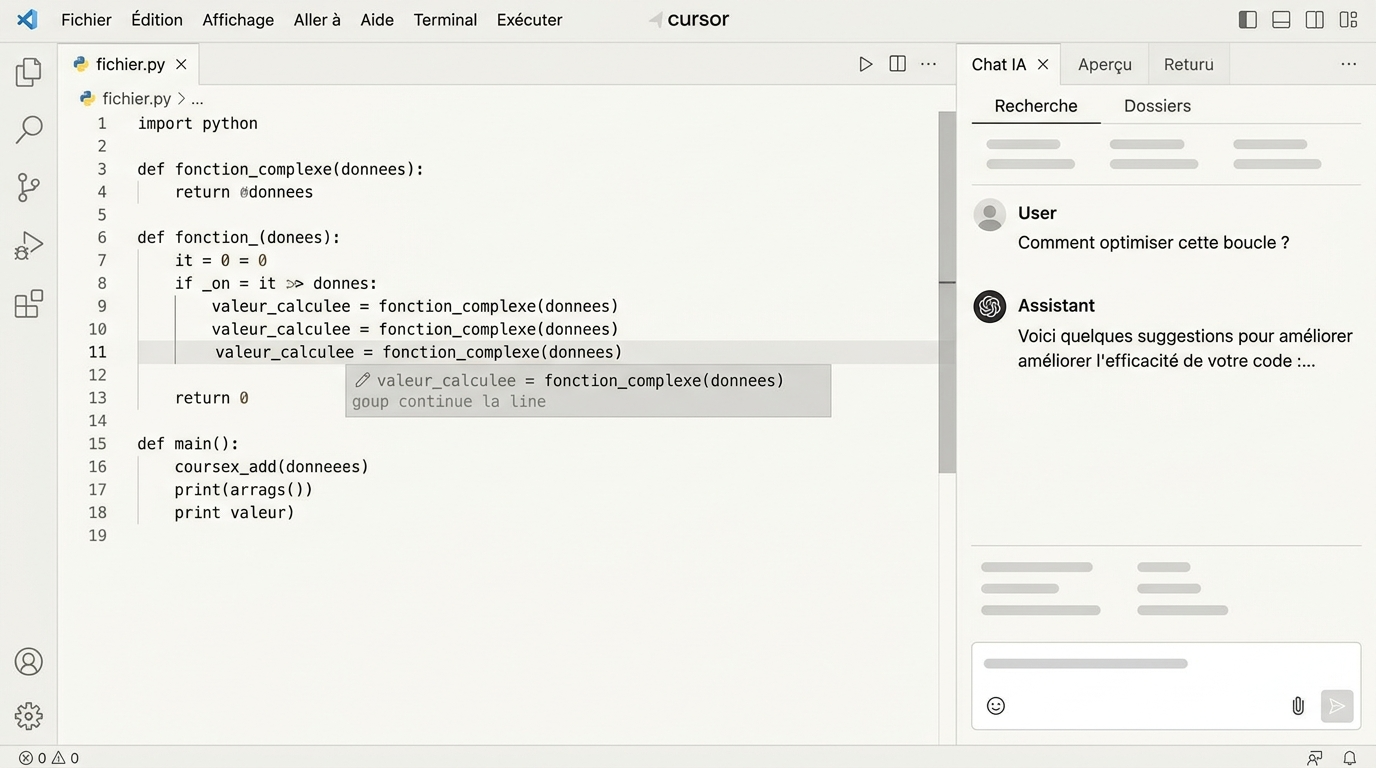Click the VS Code logo in title bar
1376x768 pixels.
[x=27, y=19]
